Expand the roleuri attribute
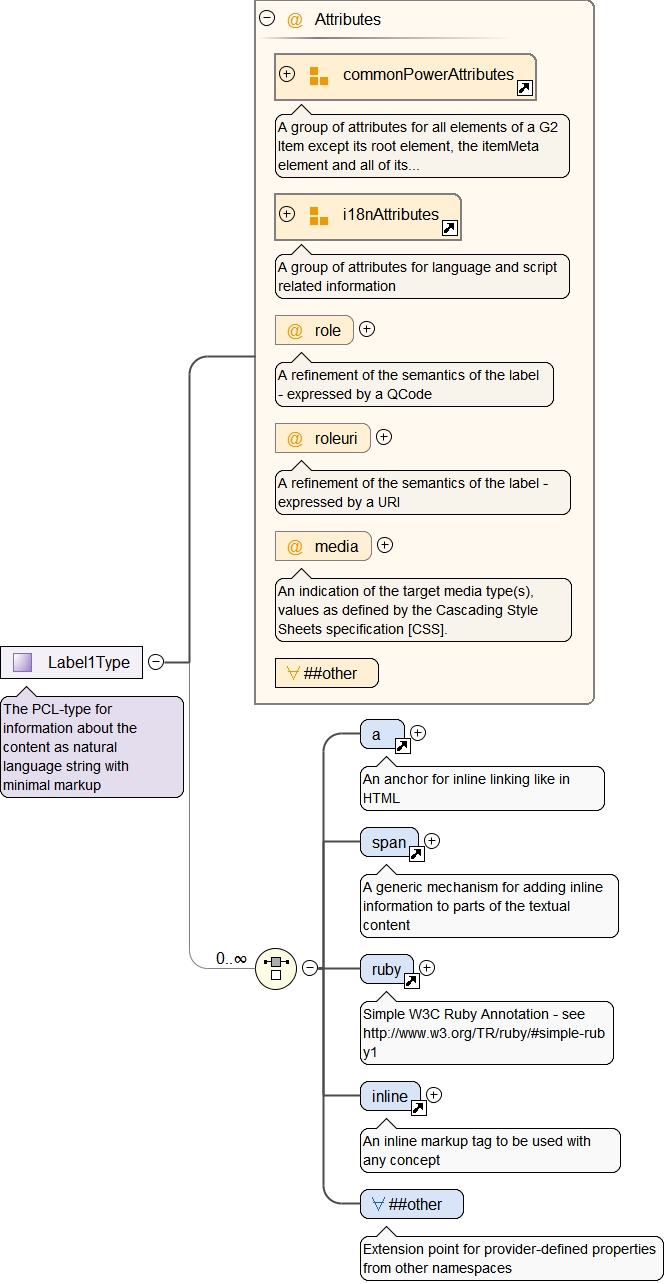 (x=384, y=437)
